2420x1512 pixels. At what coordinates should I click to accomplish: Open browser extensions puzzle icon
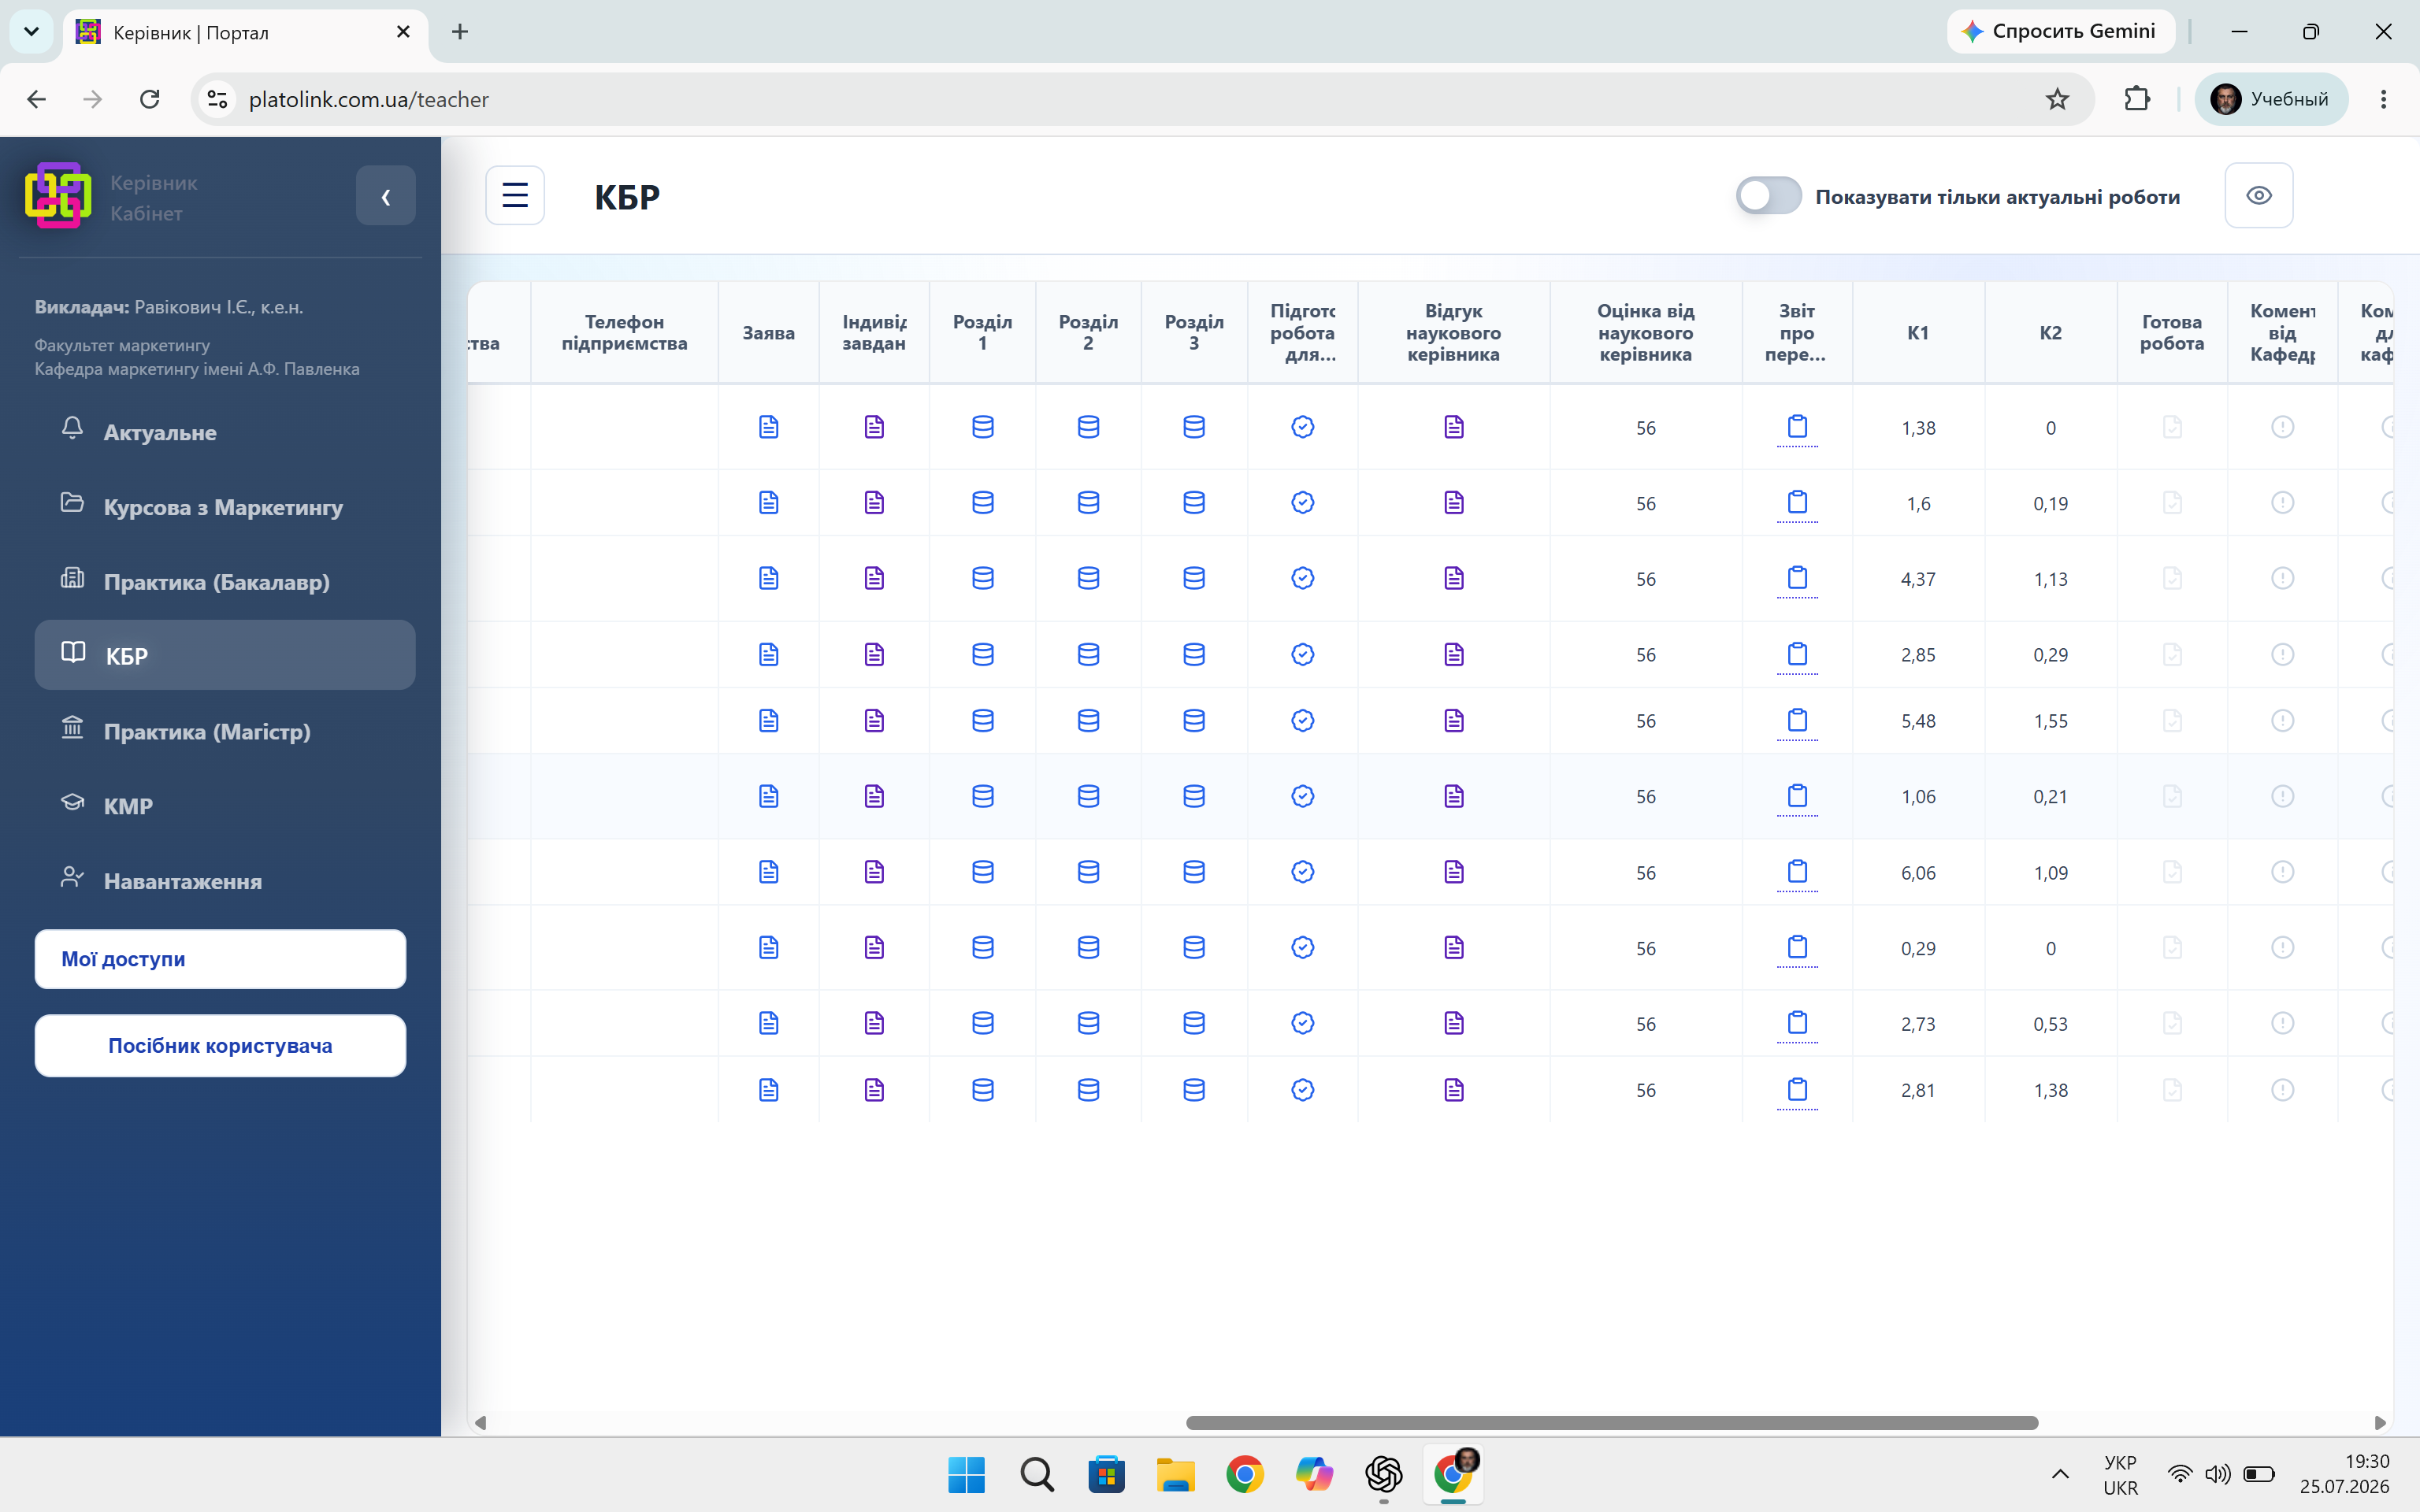[2136, 99]
